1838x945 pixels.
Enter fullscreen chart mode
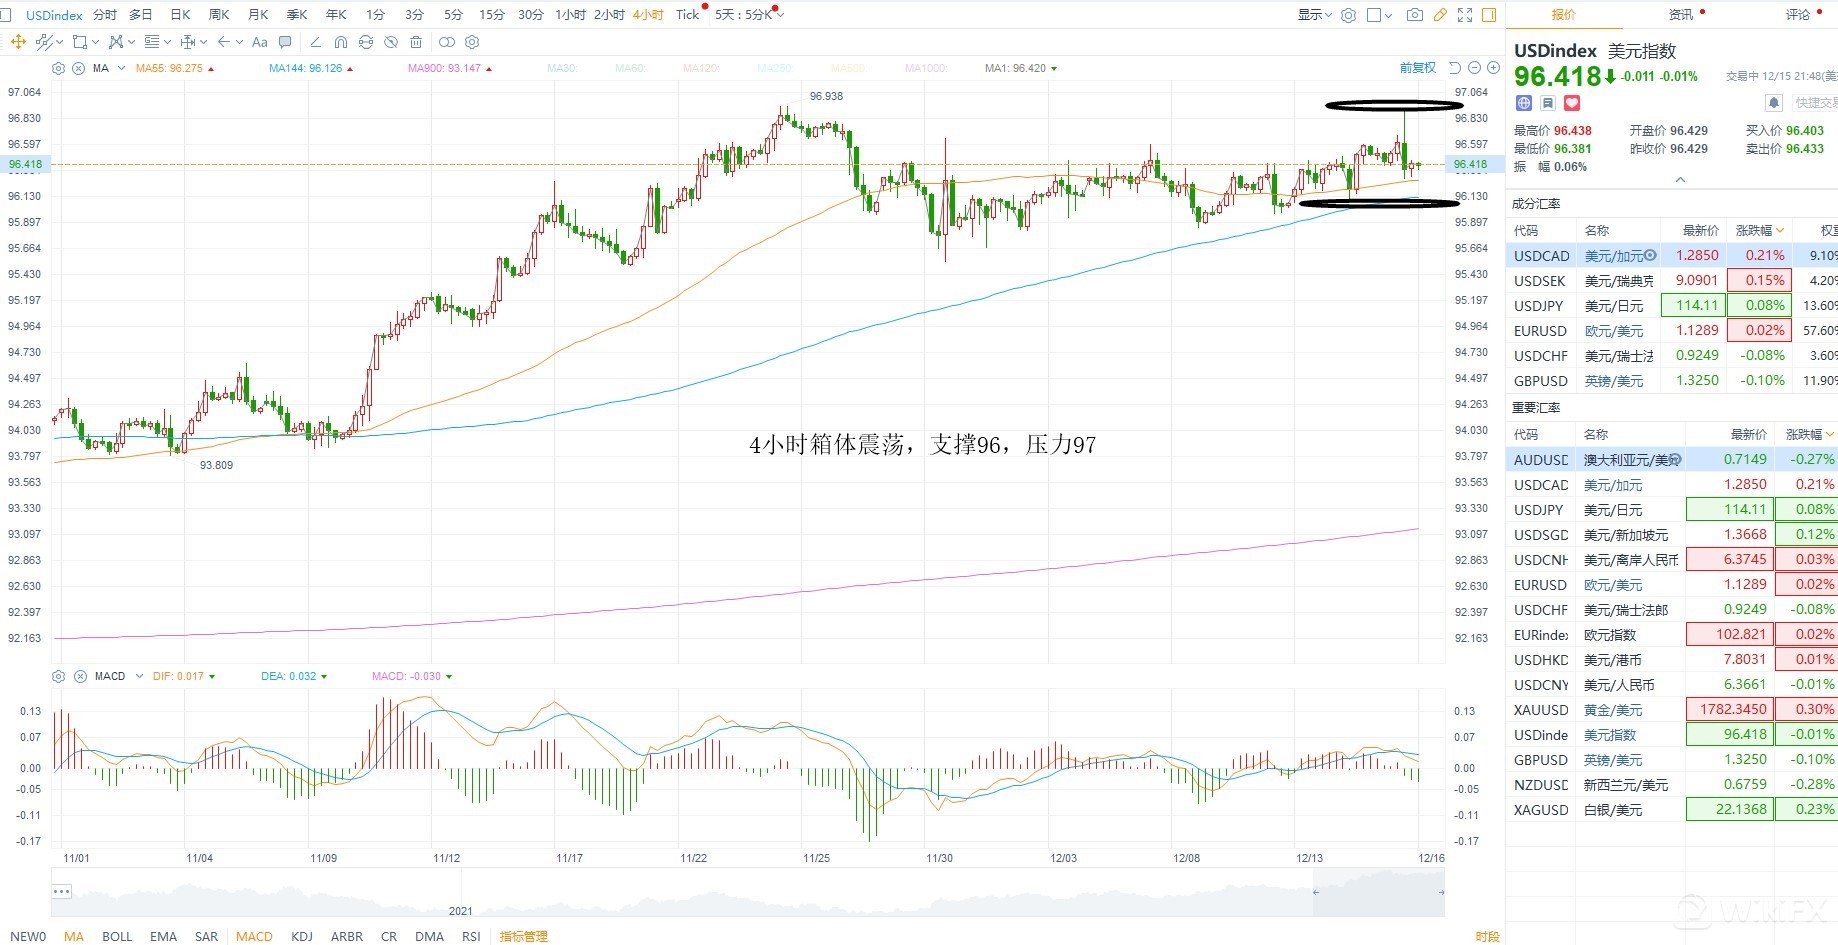[x=1465, y=15]
